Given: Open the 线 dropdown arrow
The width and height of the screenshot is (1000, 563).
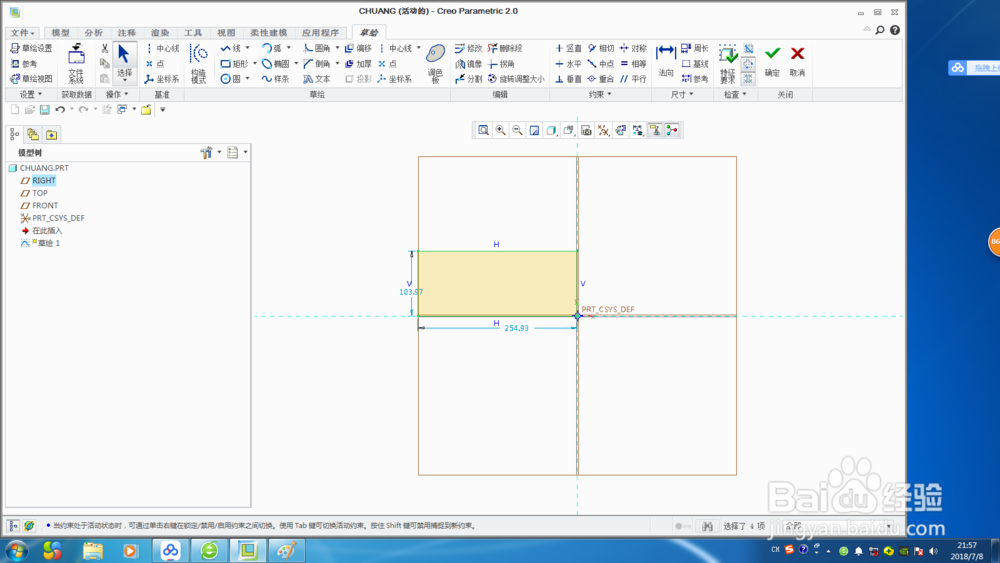Looking at the screenshot, I should [247, 48].
